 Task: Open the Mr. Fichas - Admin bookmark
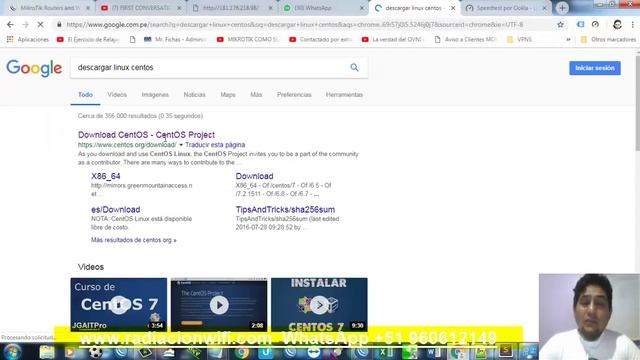pos(176,40)
